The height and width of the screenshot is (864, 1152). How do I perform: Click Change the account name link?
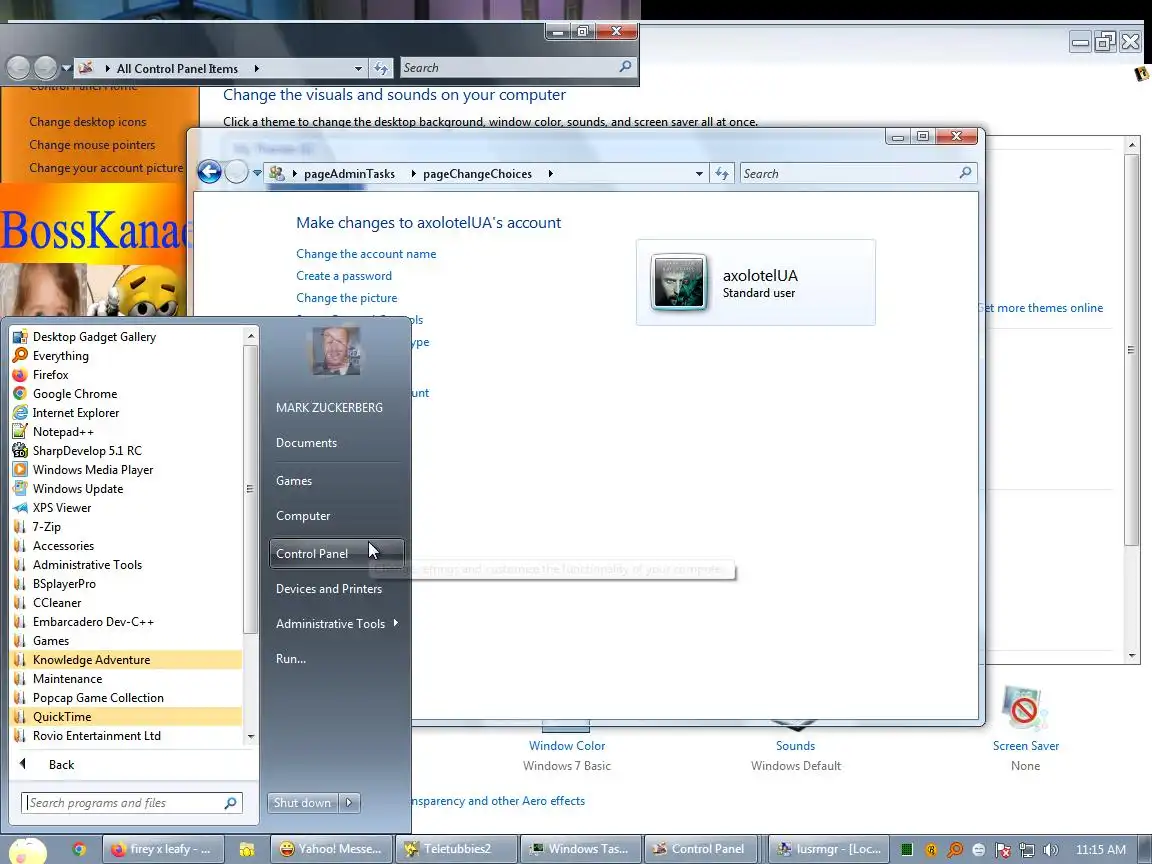(x=366, y=254)
